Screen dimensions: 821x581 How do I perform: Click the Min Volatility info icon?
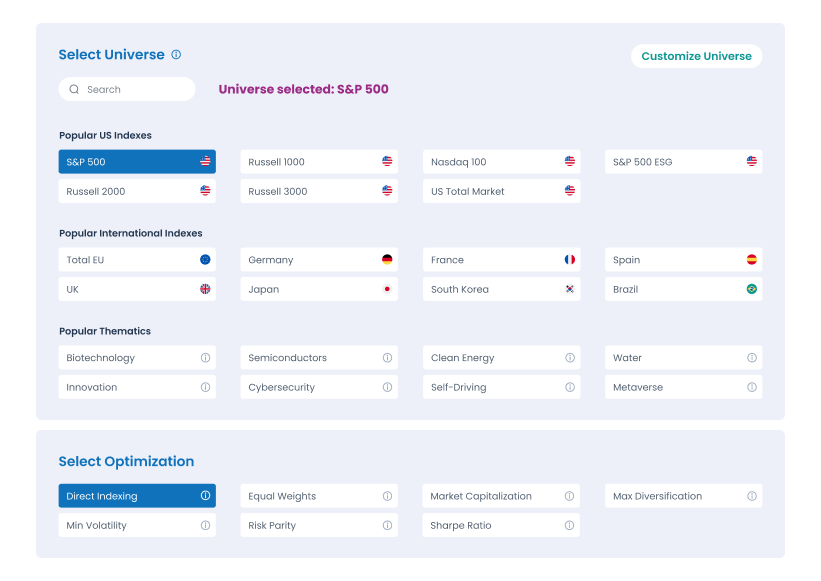click(x=205, y=525)
